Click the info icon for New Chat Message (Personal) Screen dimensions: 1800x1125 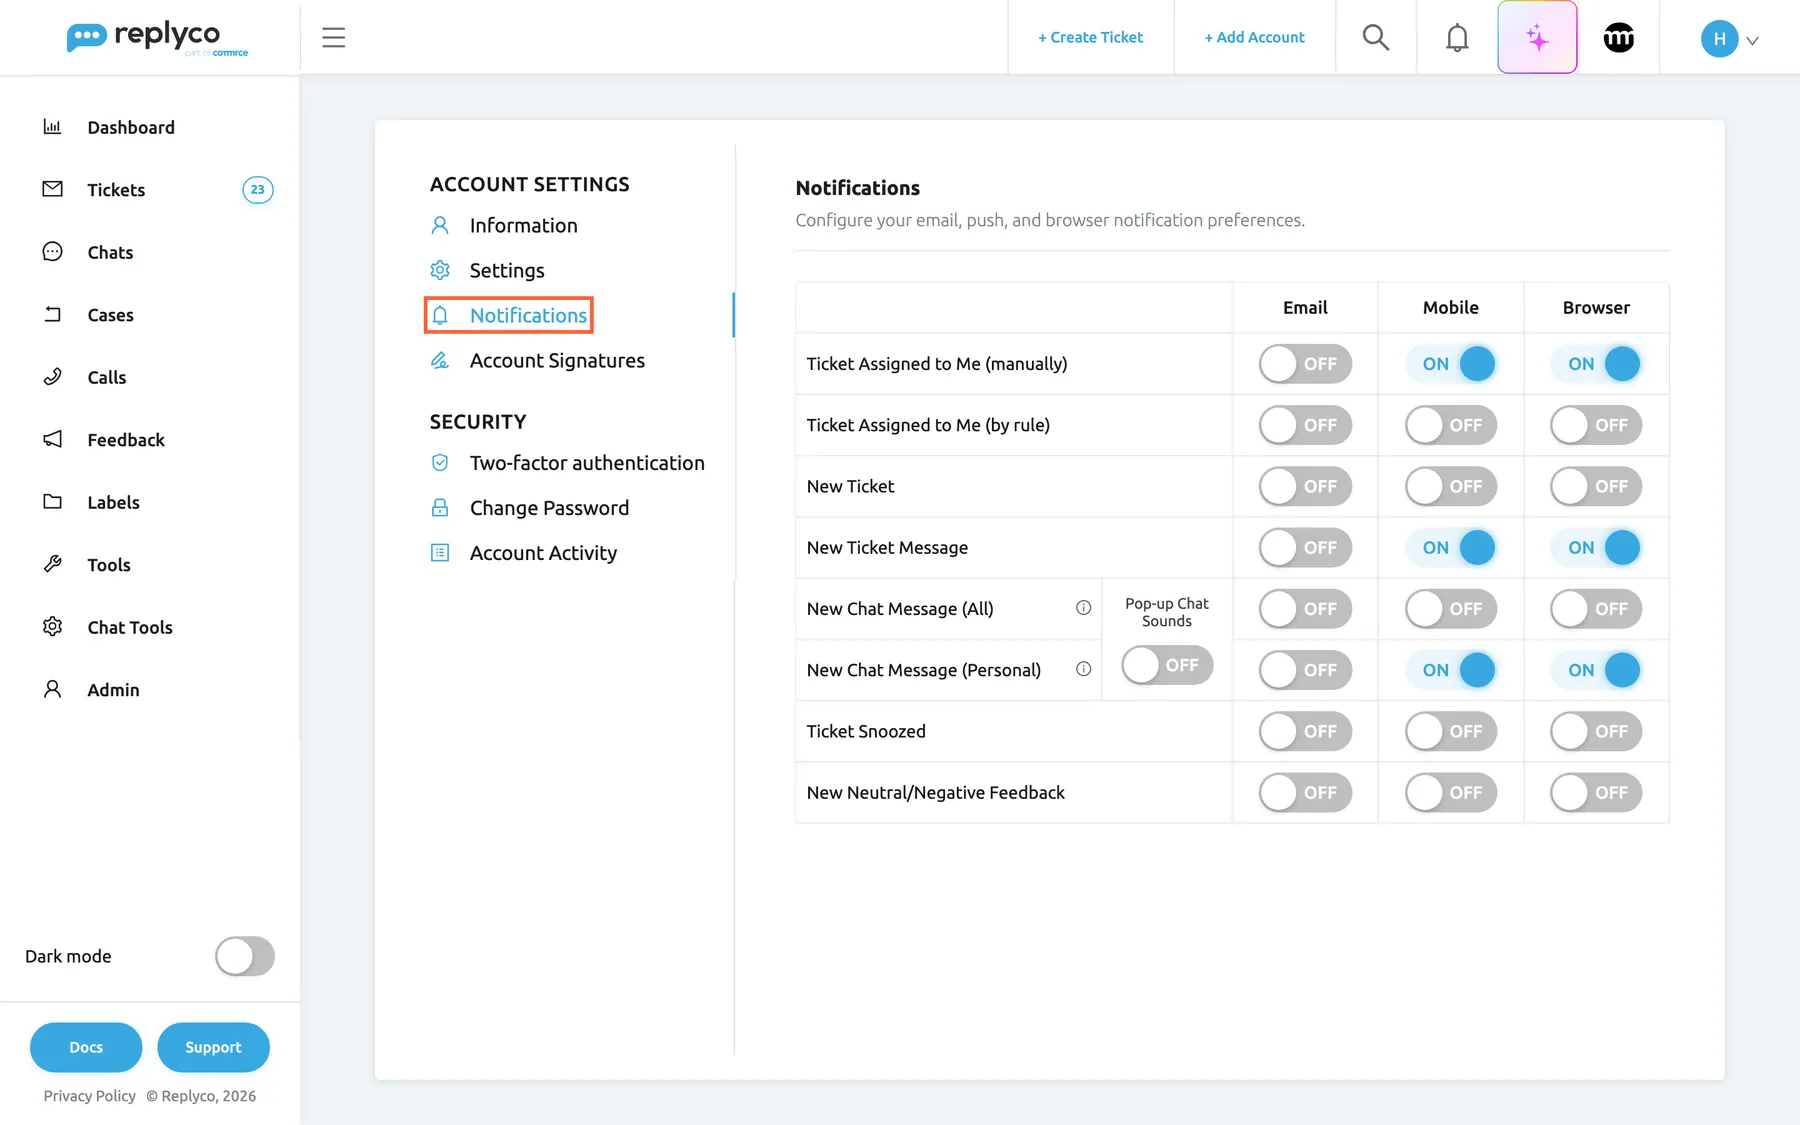(1083, 669)
